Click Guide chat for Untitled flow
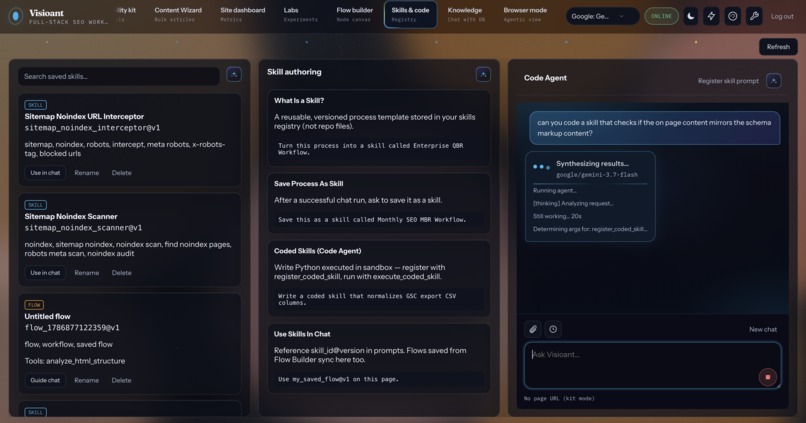Screen dimensions: 806x423 (x=45, y=380)
